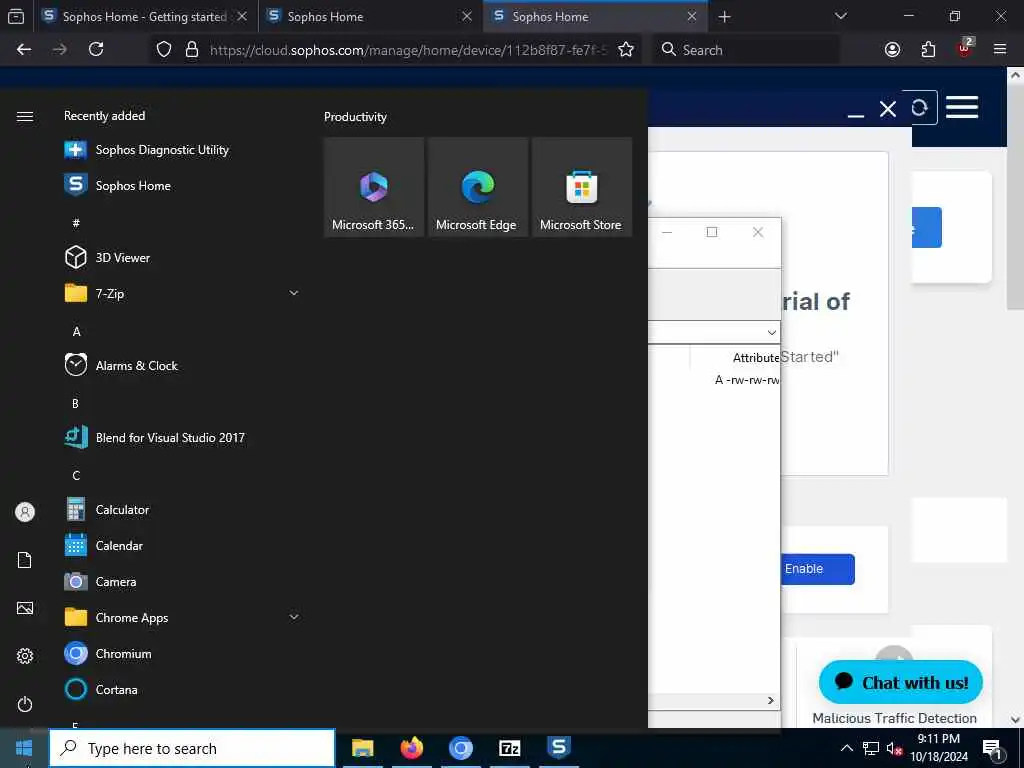Bookmark this page with star
The height and width of the screenshot is (768, 1024).
tap(626, 50)
